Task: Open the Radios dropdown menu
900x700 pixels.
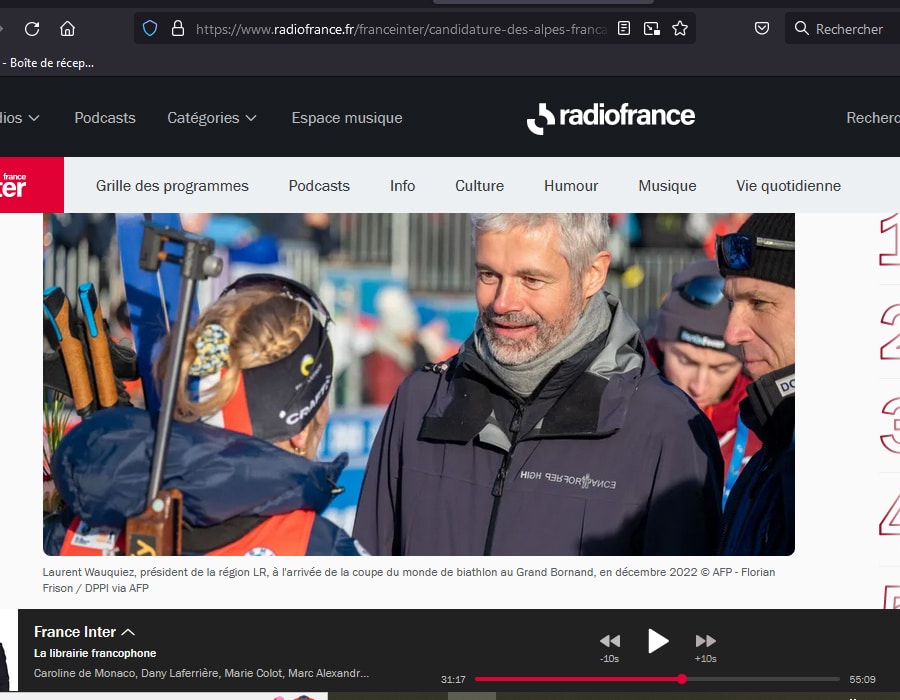Action: pos(22,117)
